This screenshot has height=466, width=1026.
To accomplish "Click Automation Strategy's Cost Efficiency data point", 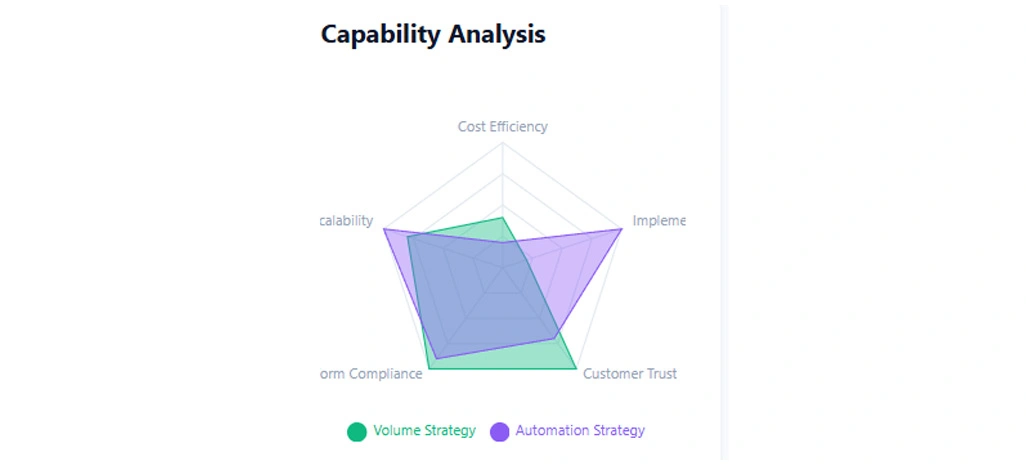I will (502, 243).
